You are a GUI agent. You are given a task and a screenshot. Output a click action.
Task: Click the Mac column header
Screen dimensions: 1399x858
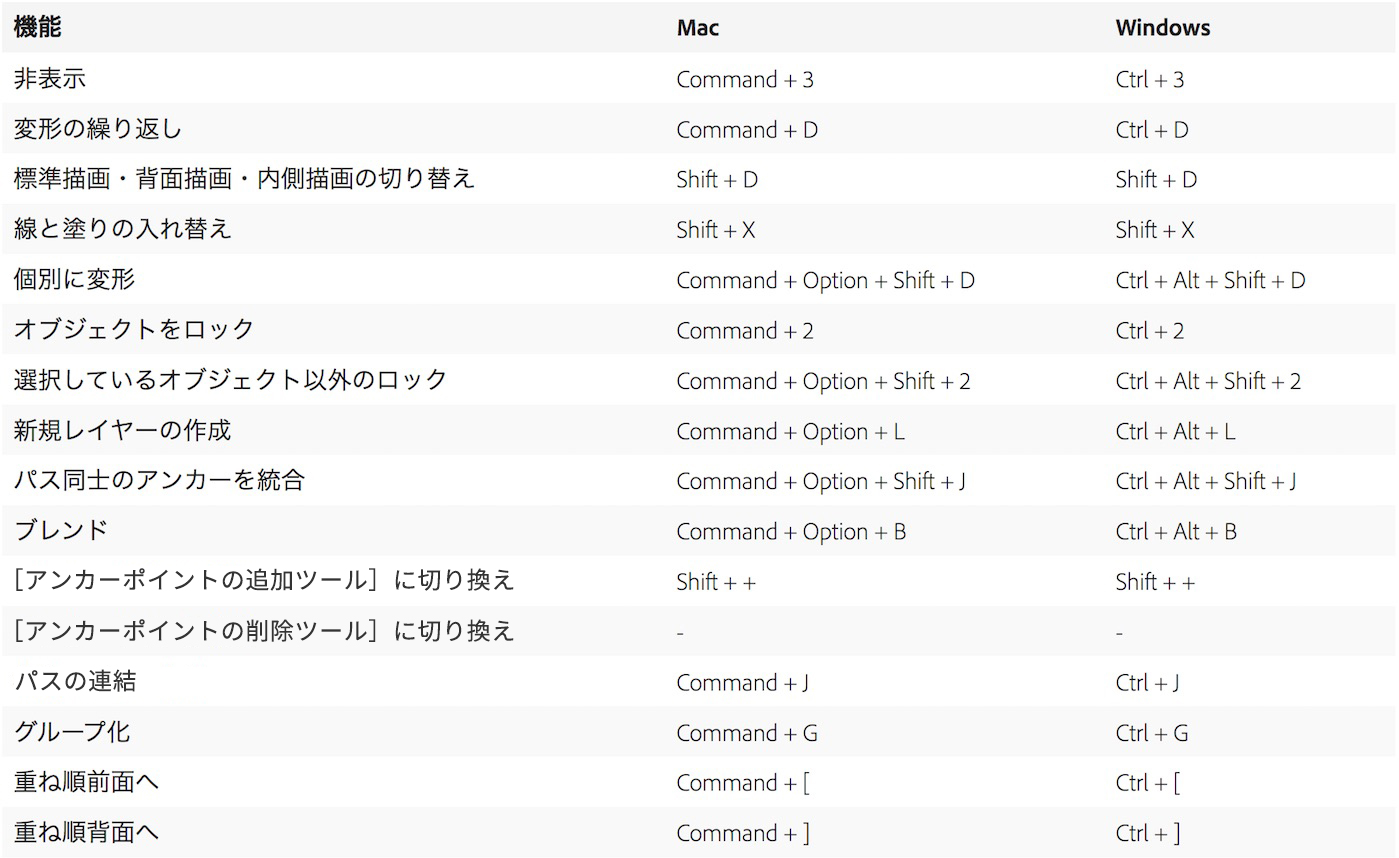coord(698,28)
